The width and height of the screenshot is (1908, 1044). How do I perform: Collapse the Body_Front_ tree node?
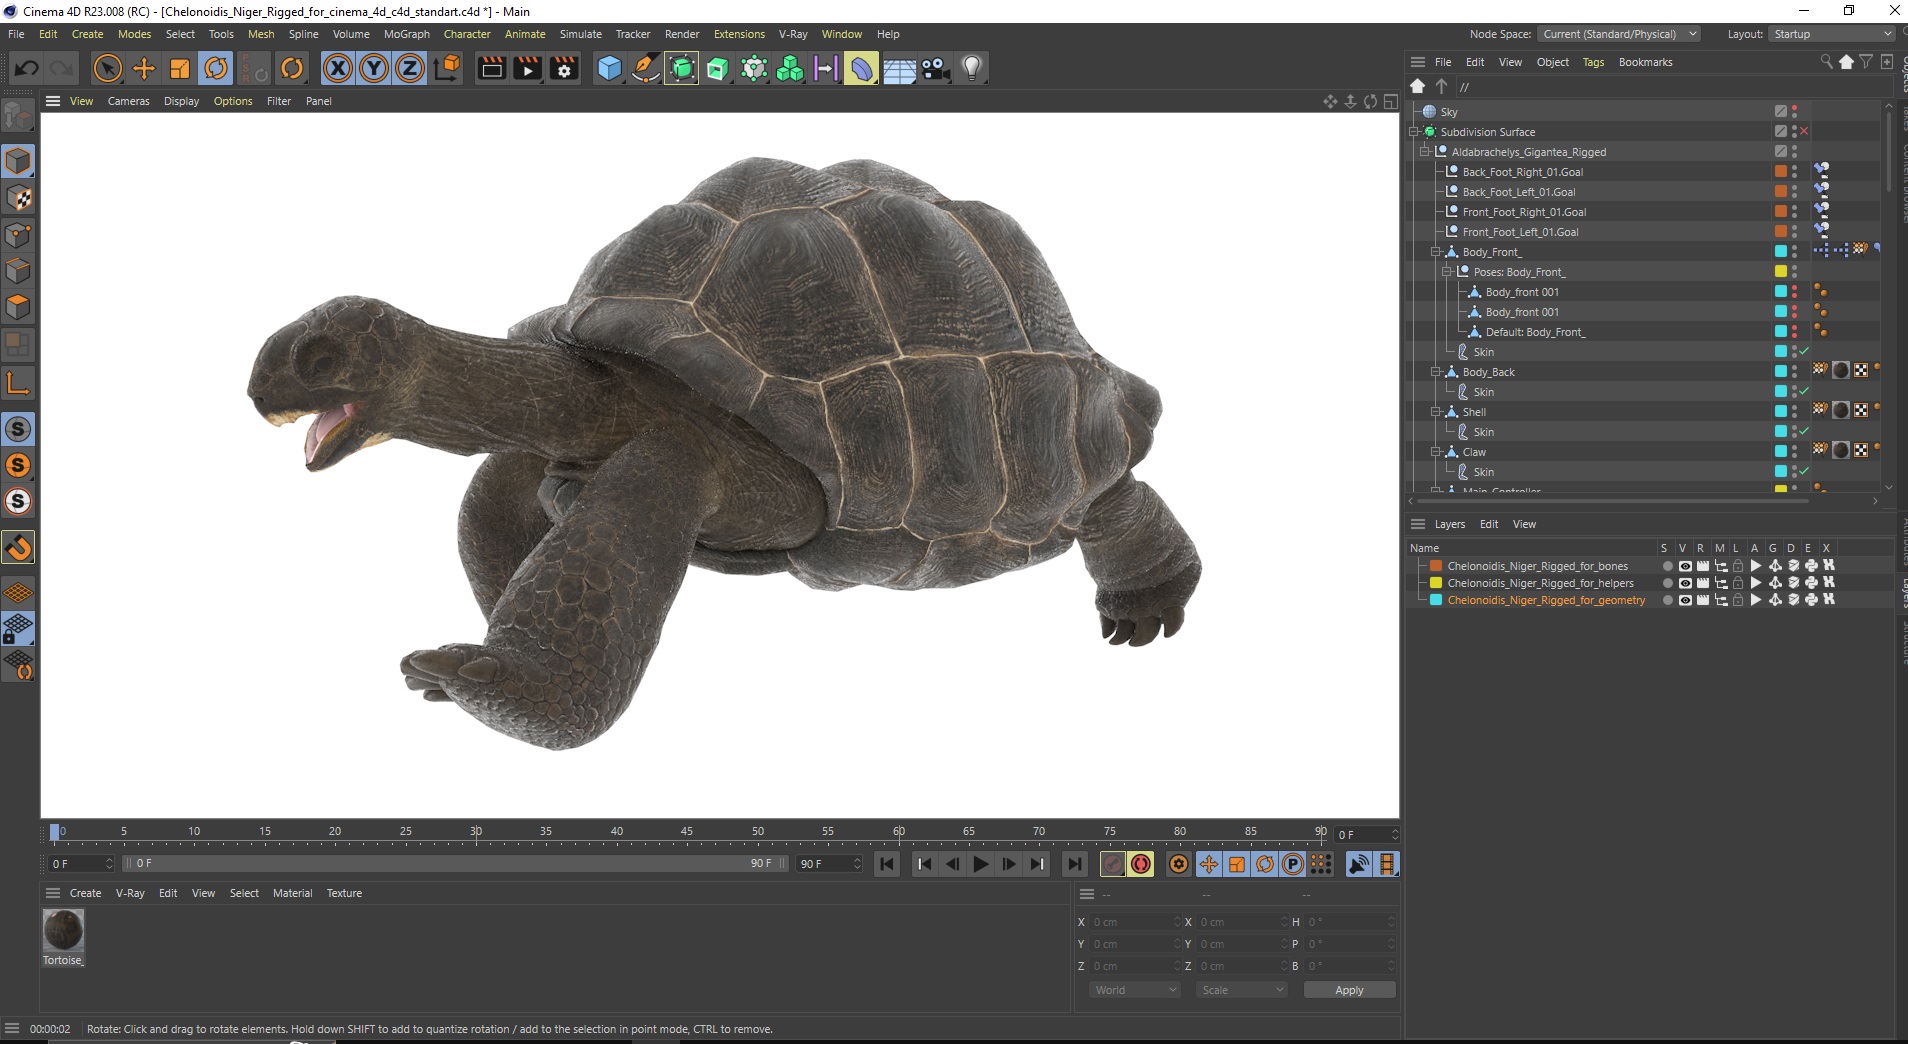[1436, 252]
